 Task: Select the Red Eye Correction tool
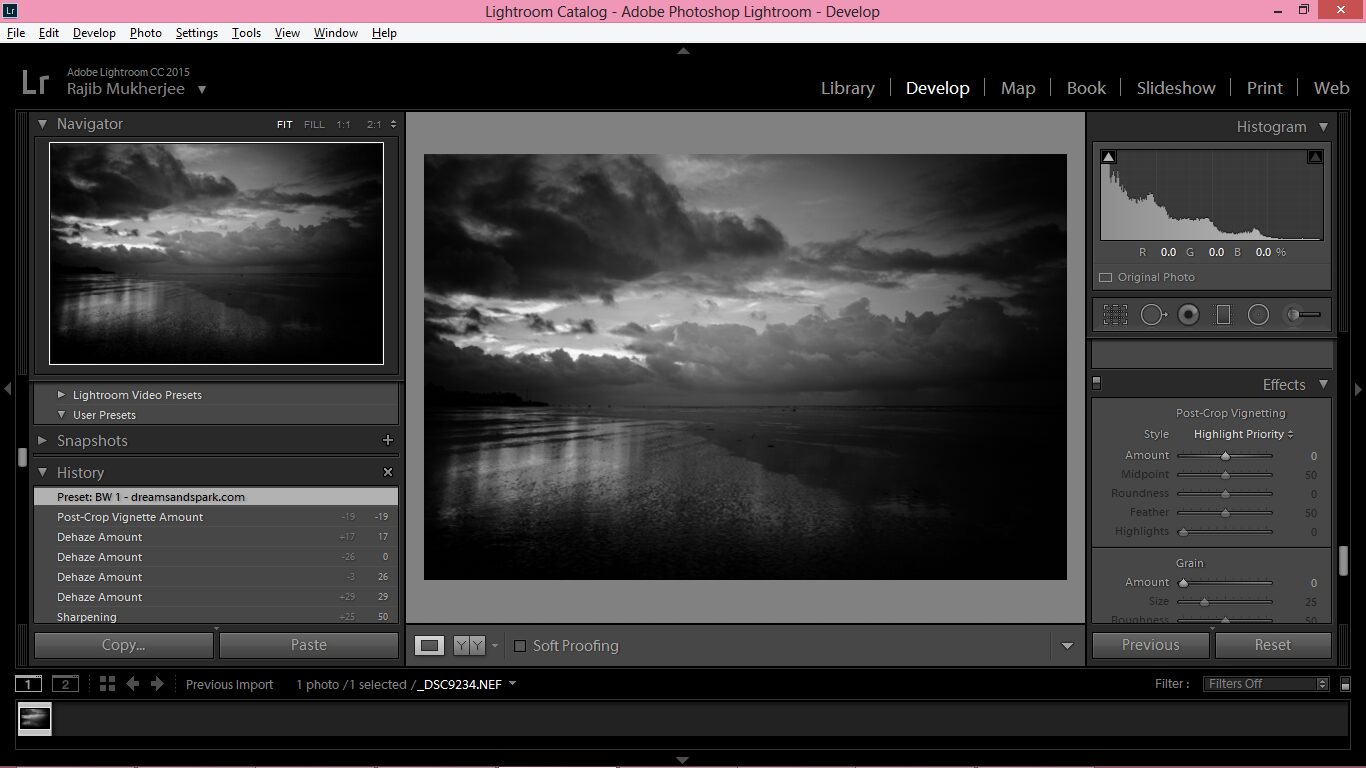coord(1188,315)
